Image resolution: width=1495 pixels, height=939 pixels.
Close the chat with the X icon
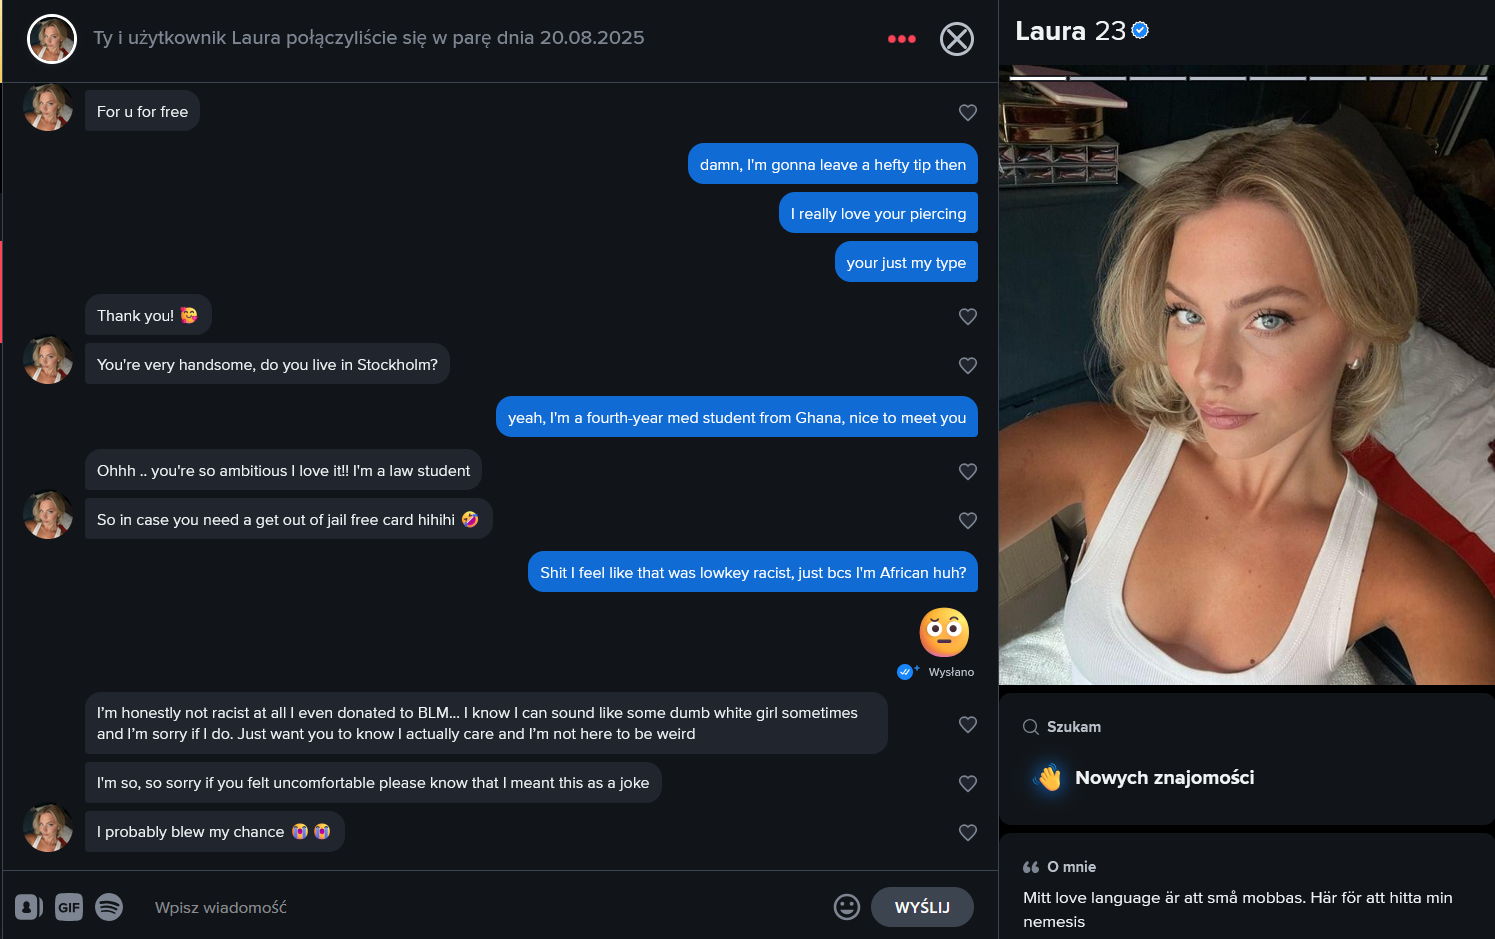coord(957,39)
